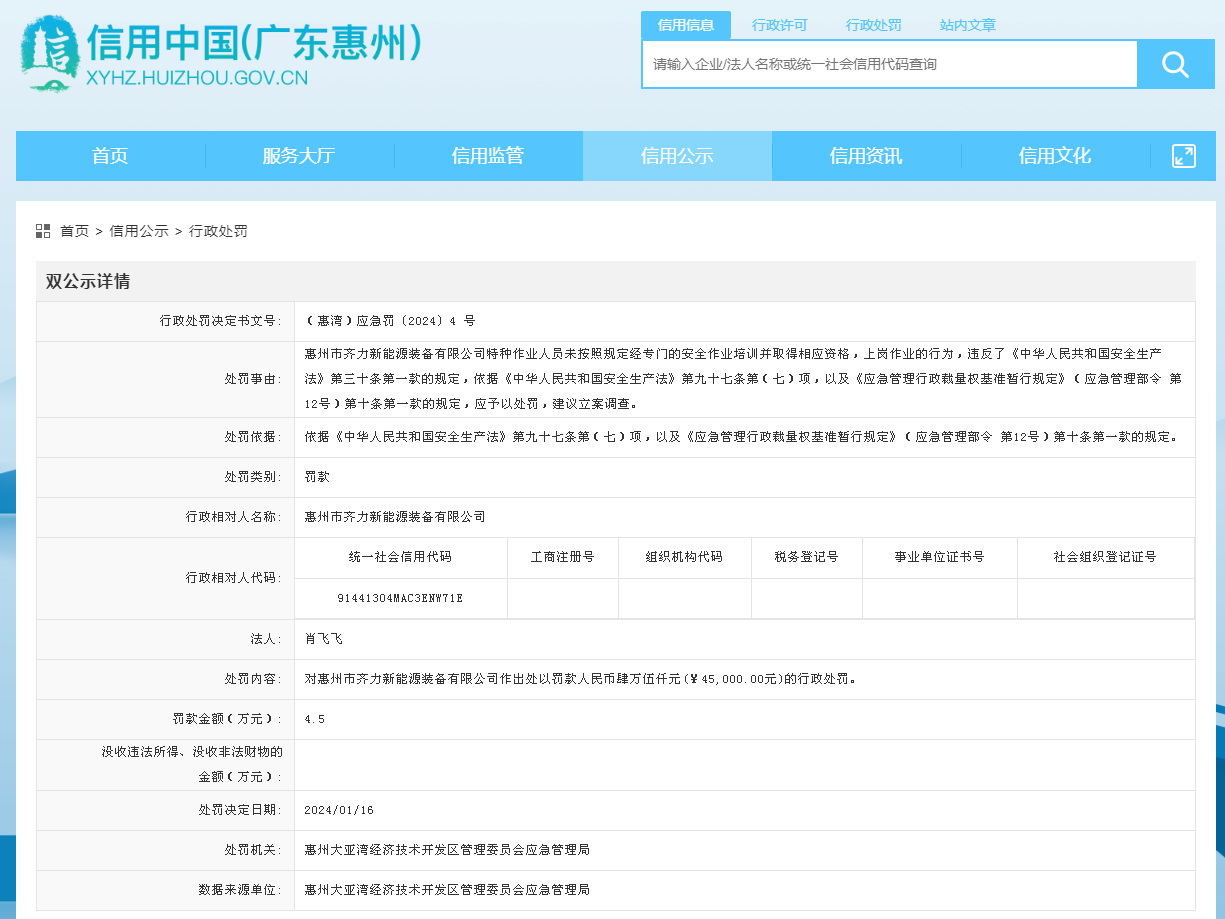Screen dimensions: 1225x919
Task: Open 信用资讯 in the main navigation
Action: click(x=866, y=156)
